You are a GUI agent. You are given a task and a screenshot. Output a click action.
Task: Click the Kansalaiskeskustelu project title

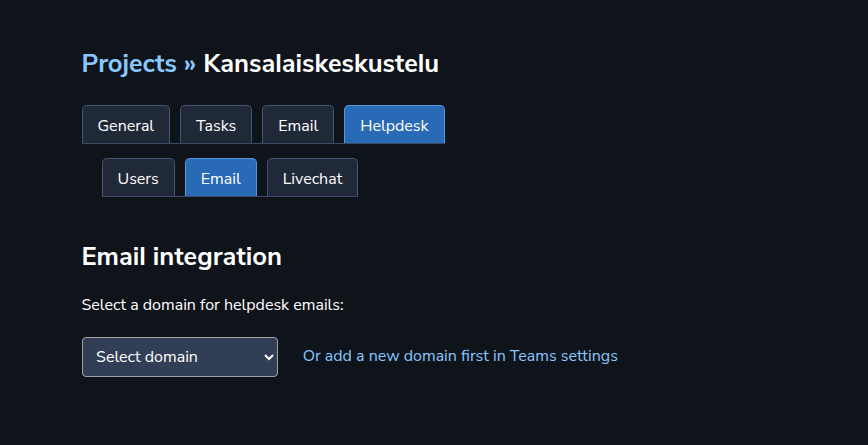(321, 64)
